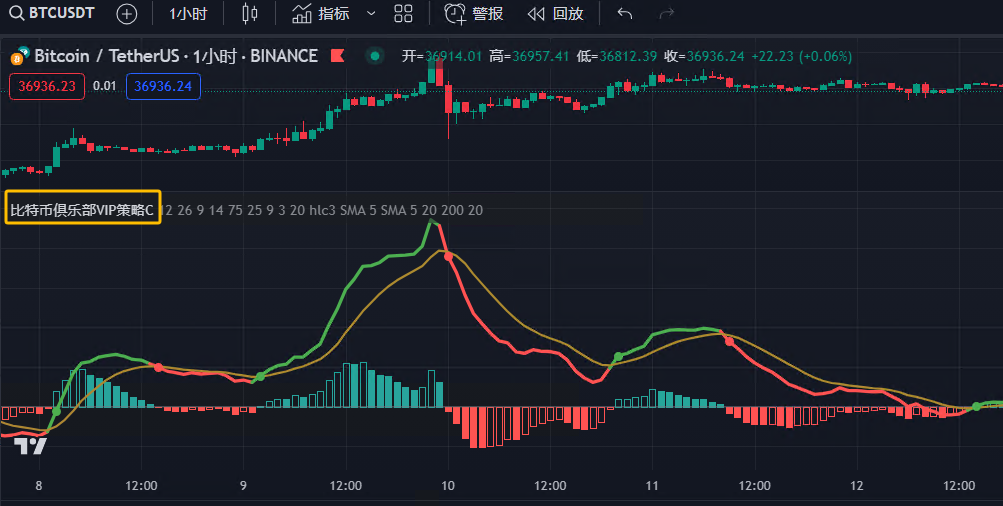Click the red sell price 36936.23
The height and width of the screenshot is (506, 1003).
[47, 86]
